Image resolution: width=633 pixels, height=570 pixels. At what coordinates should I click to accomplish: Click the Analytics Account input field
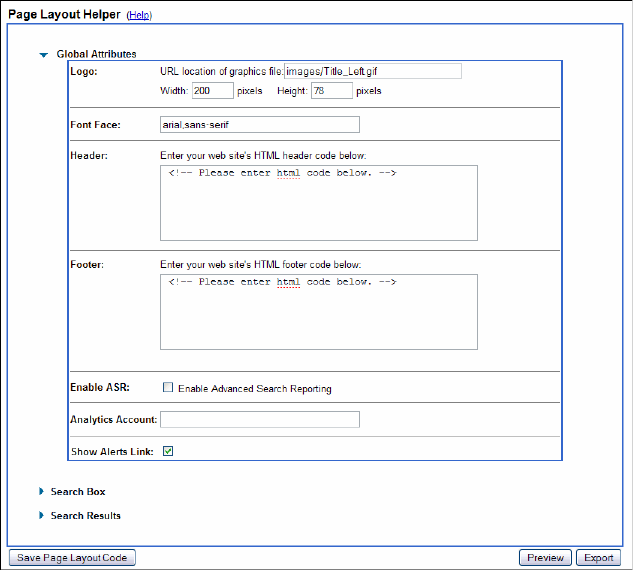pos(259,420)
